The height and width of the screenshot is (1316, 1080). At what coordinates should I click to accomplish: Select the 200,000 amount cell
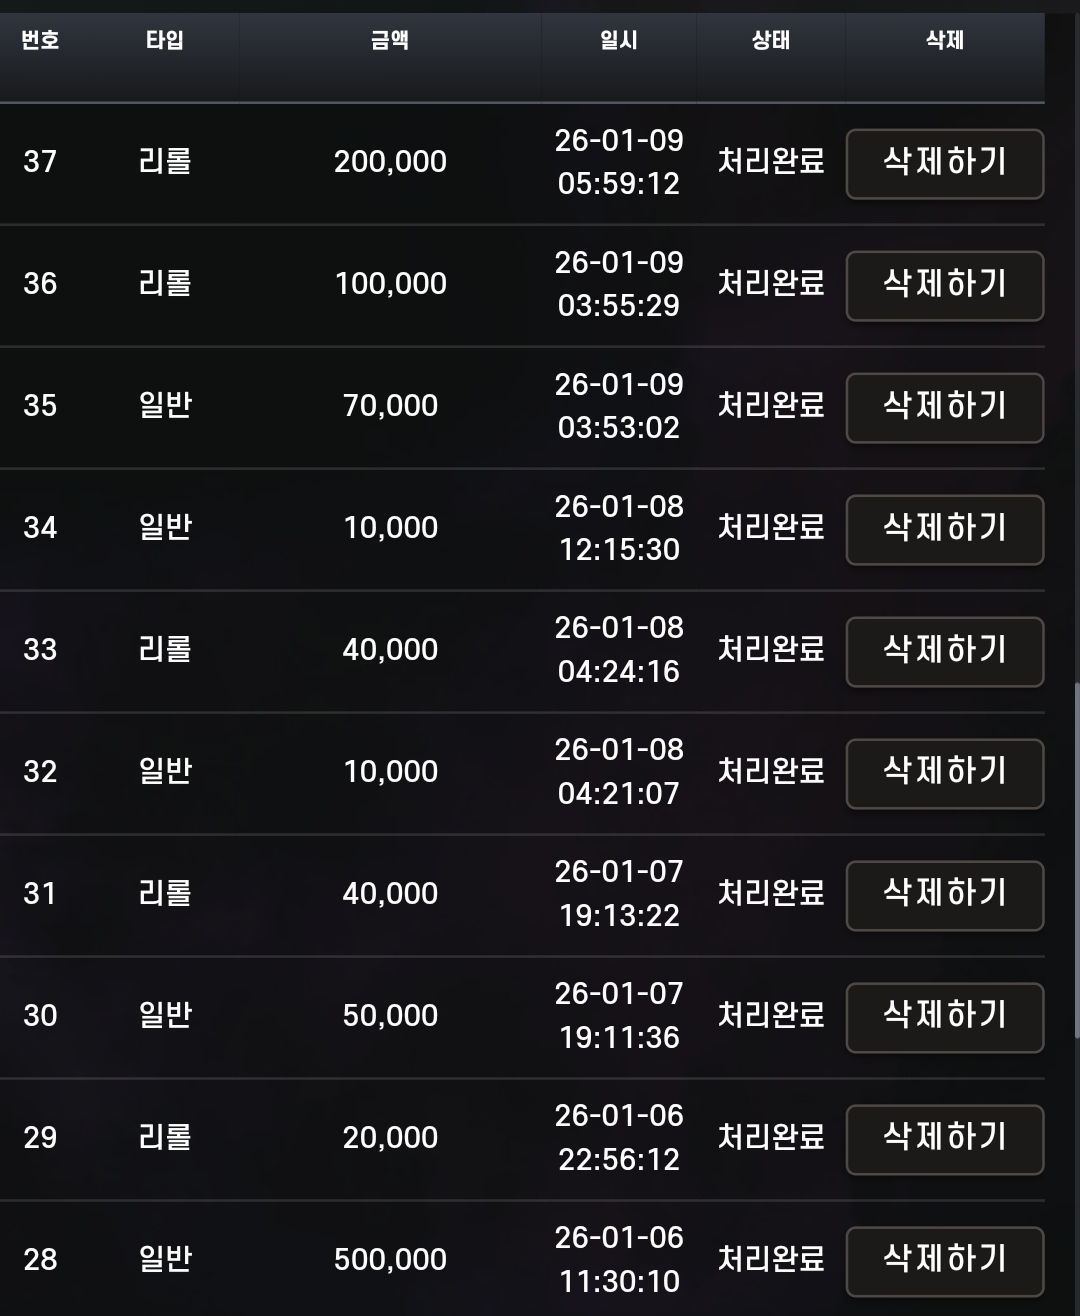[x=390, y=162]
